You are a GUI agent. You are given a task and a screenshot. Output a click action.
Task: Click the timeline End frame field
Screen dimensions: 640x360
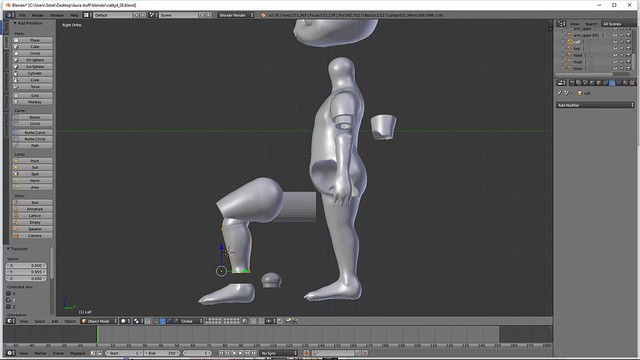[162, 353]
